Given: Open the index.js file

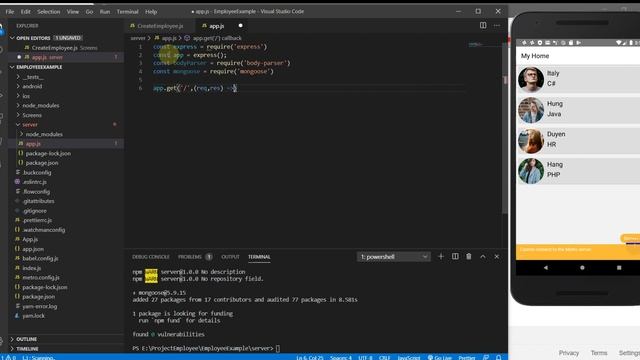Looking at the screenshot, I should tap(31, 268).
